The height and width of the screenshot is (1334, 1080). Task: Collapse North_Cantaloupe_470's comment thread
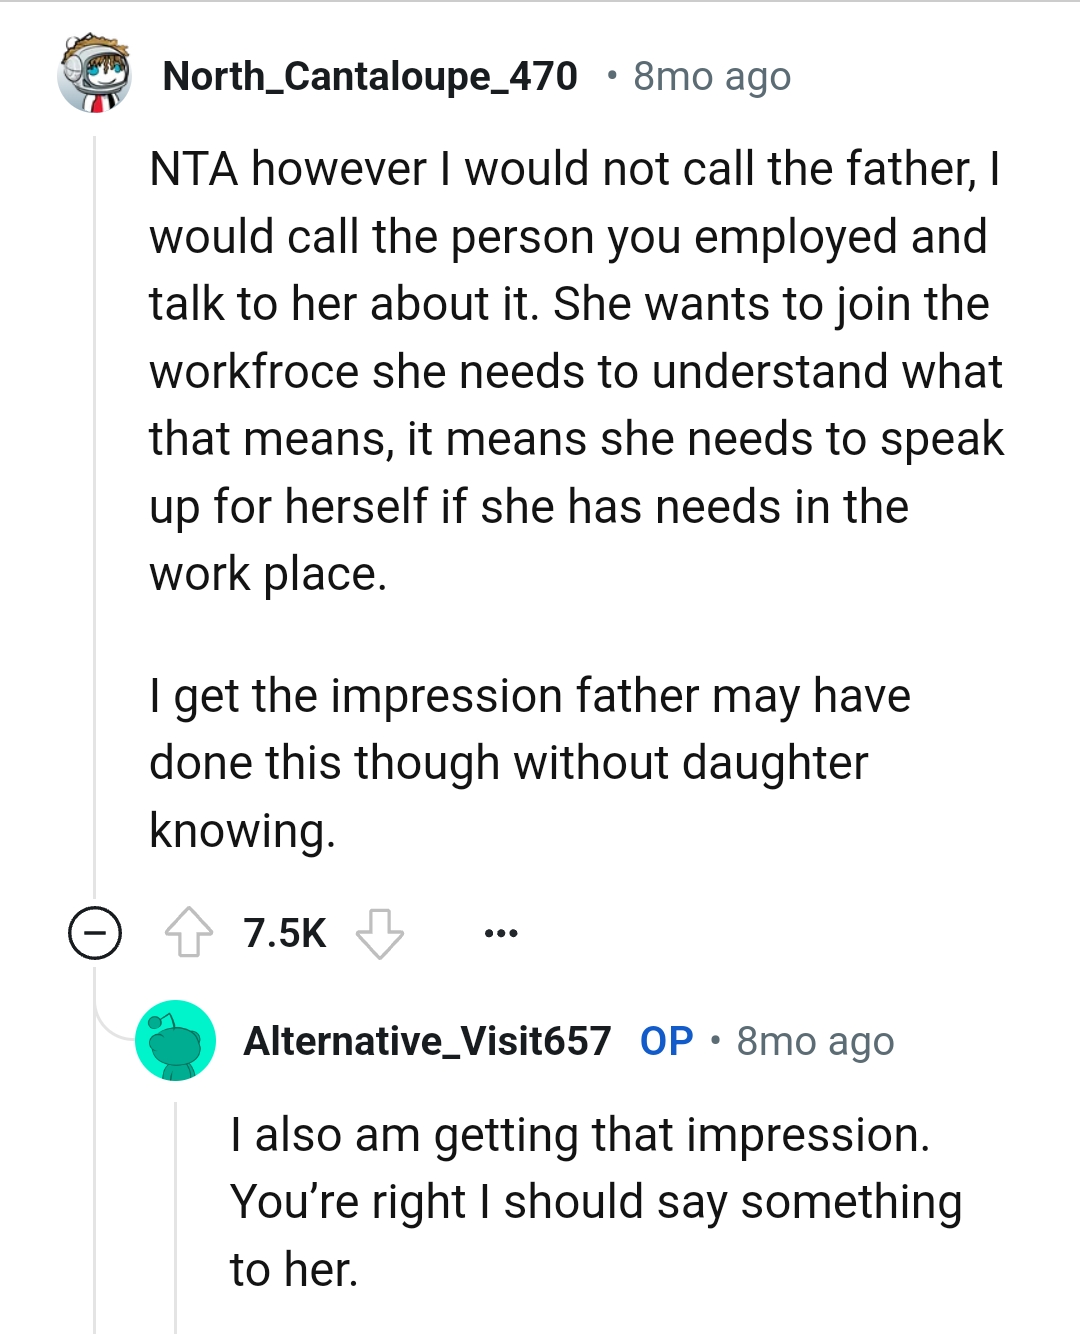tap(93, 933)
